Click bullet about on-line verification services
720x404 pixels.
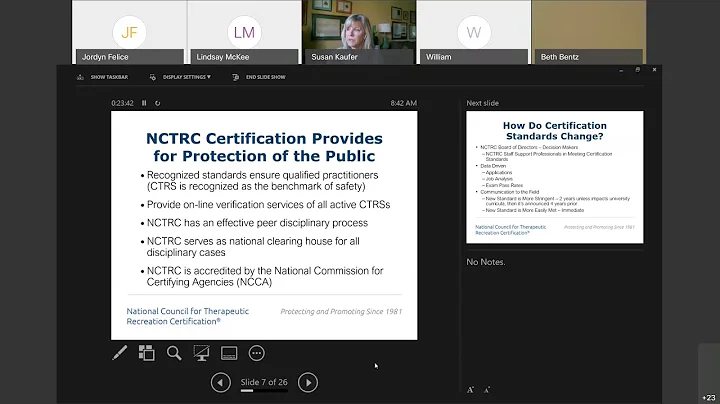(269, 205)
